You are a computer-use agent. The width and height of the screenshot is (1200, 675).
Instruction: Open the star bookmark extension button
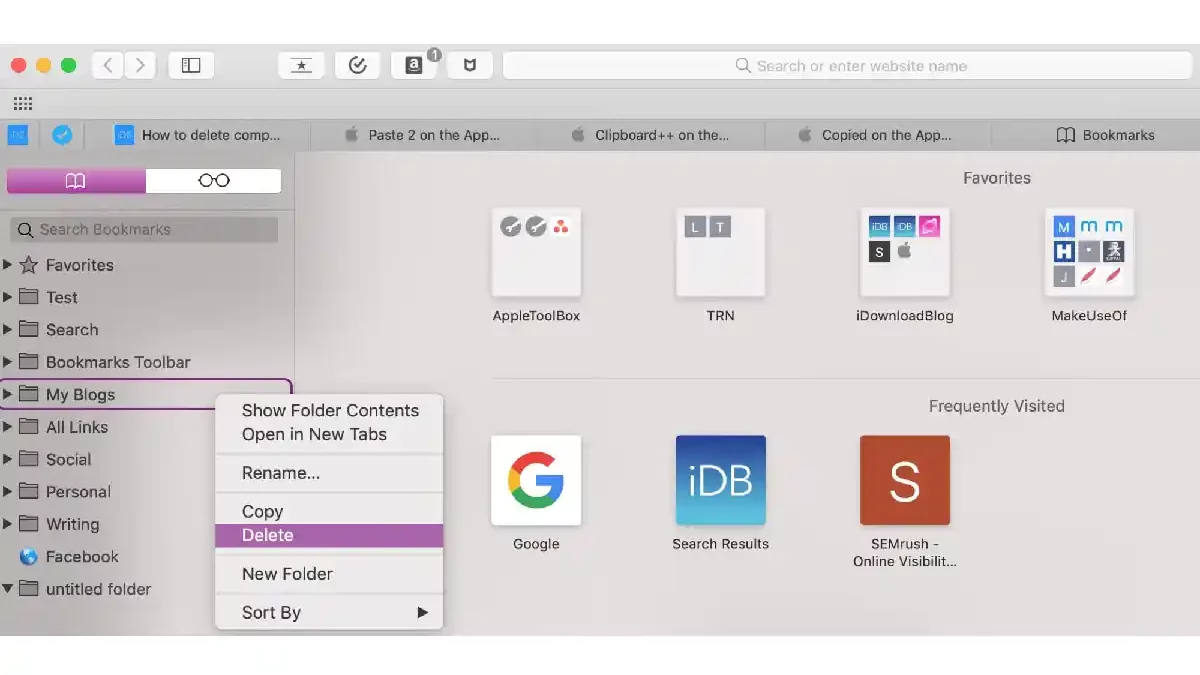point(301,65)
